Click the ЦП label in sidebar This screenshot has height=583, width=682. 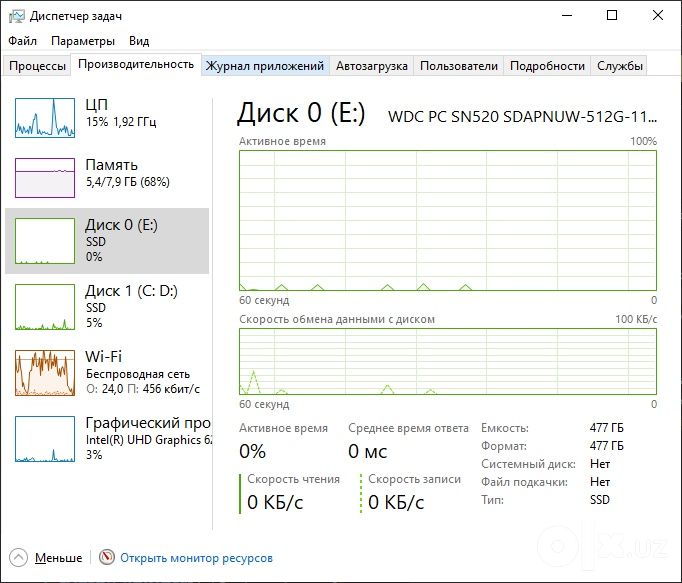coord(96,104)
